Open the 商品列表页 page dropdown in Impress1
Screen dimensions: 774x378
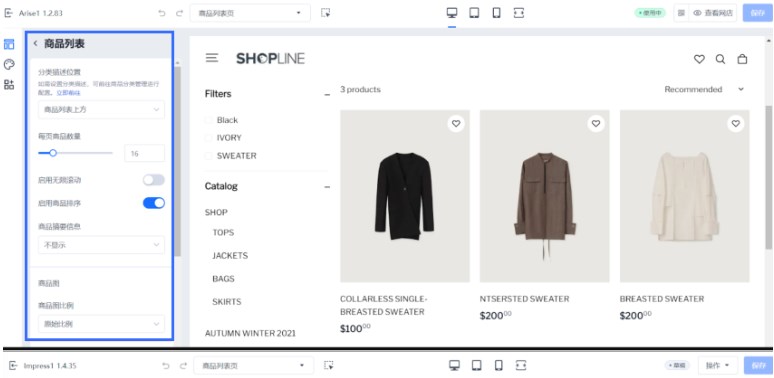click(x=254, y=366)
